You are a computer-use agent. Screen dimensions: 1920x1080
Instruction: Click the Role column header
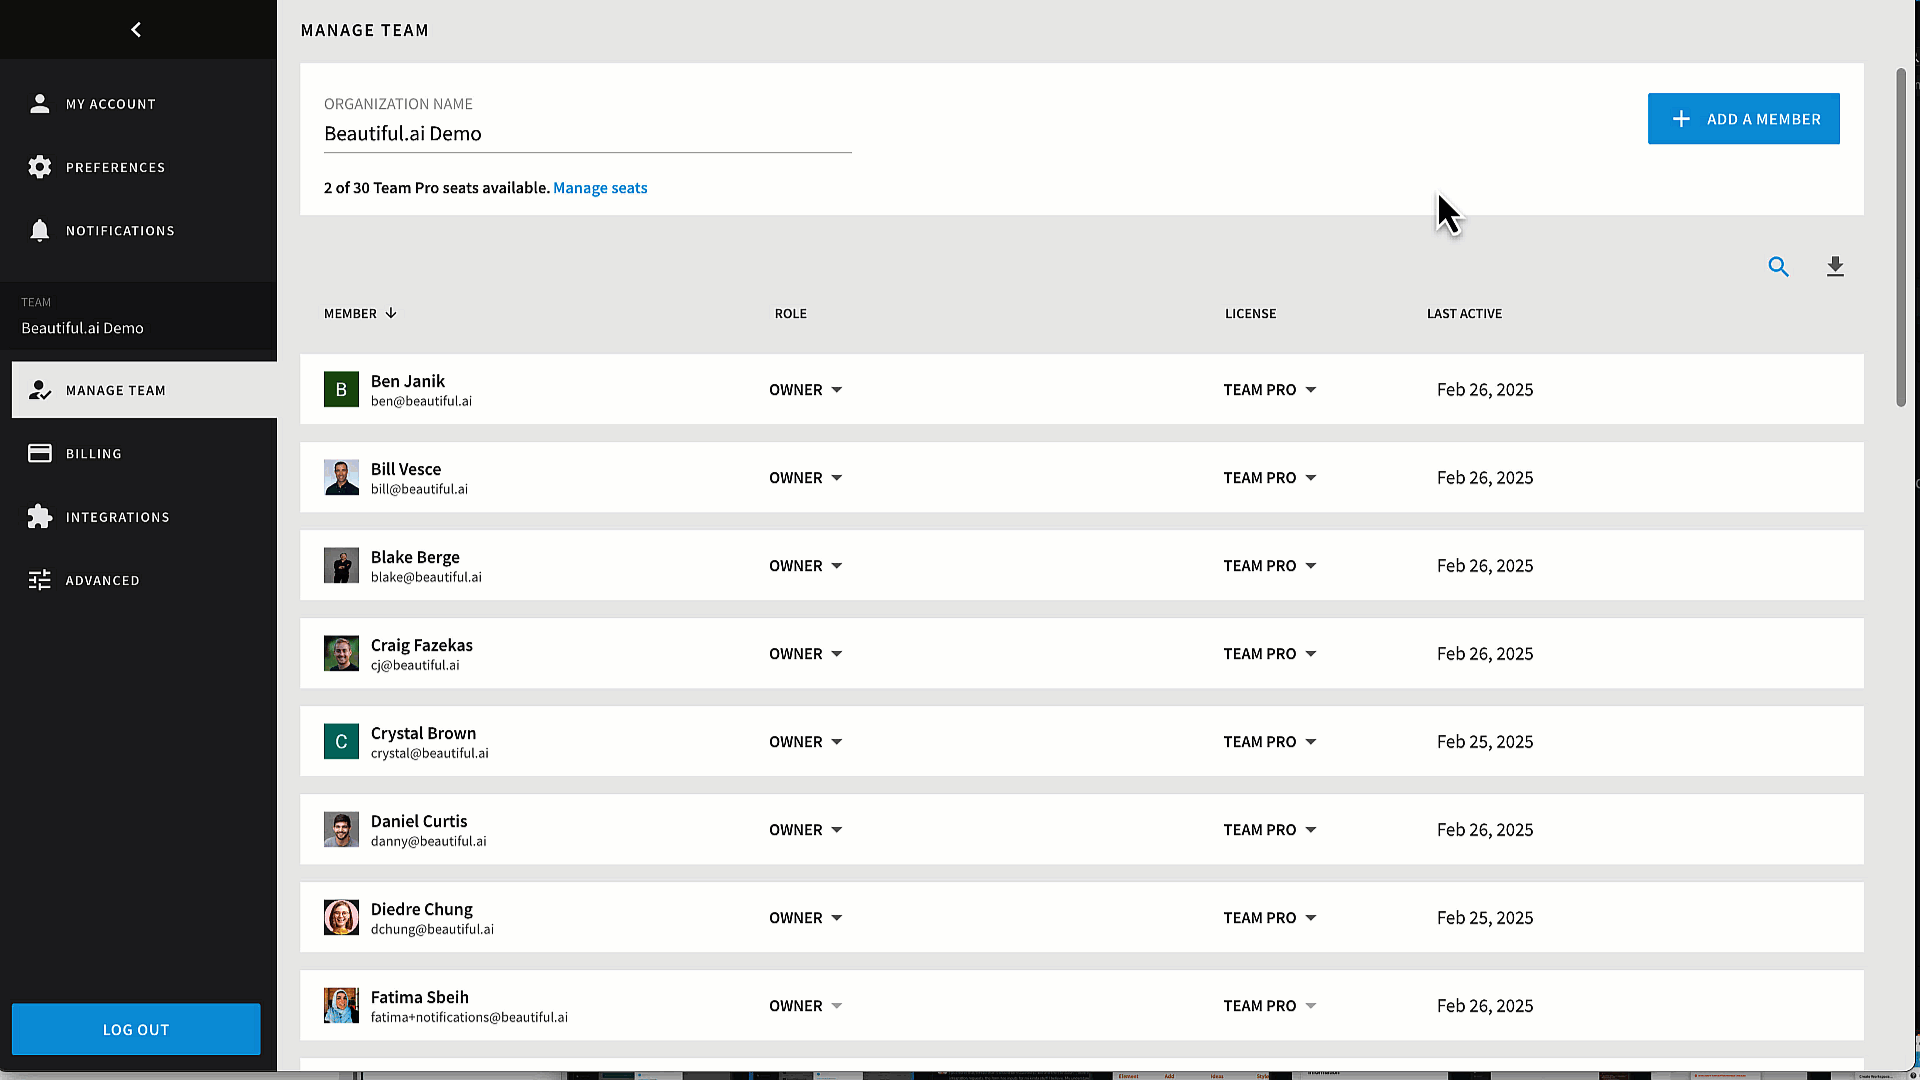pos(790,313)
